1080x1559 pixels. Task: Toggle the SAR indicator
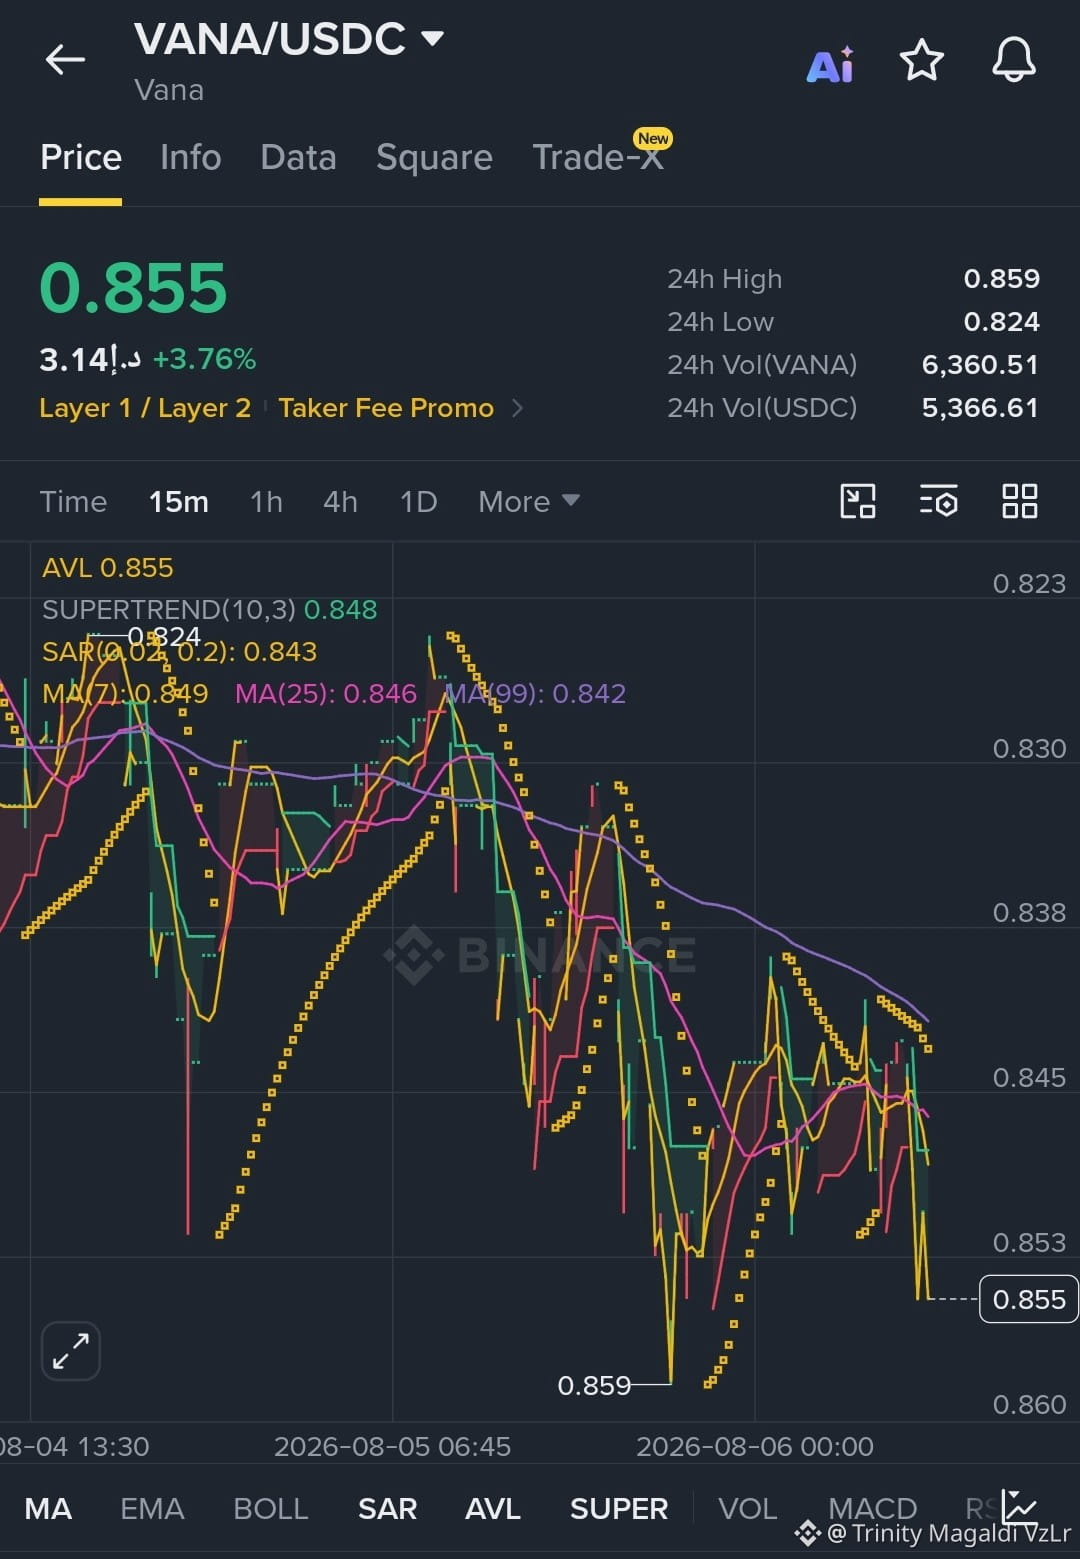(387, 1508)
